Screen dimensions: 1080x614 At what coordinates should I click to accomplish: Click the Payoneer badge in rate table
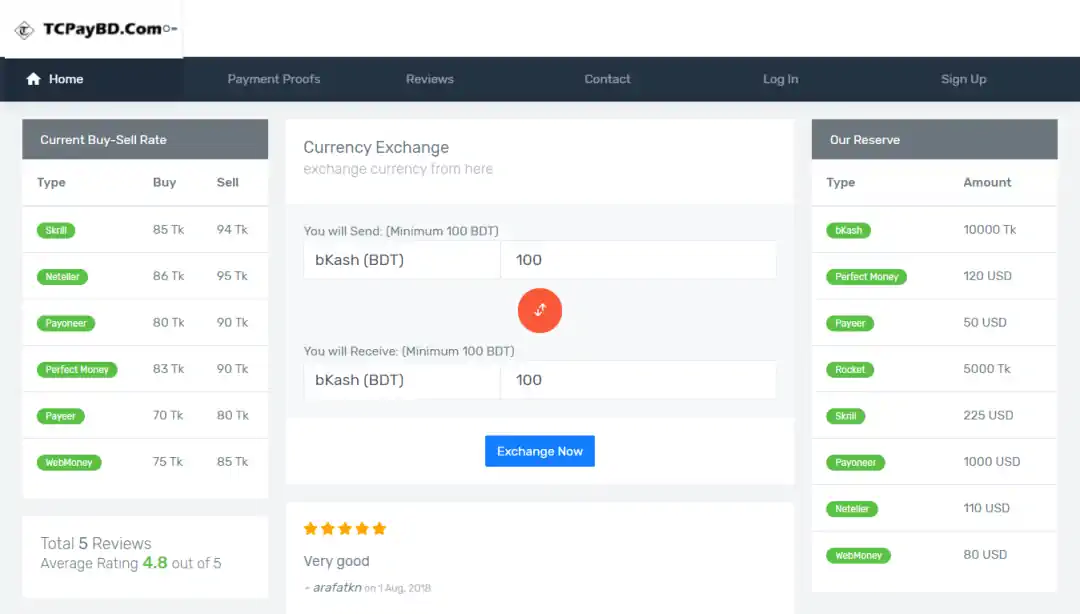(66, 323)
